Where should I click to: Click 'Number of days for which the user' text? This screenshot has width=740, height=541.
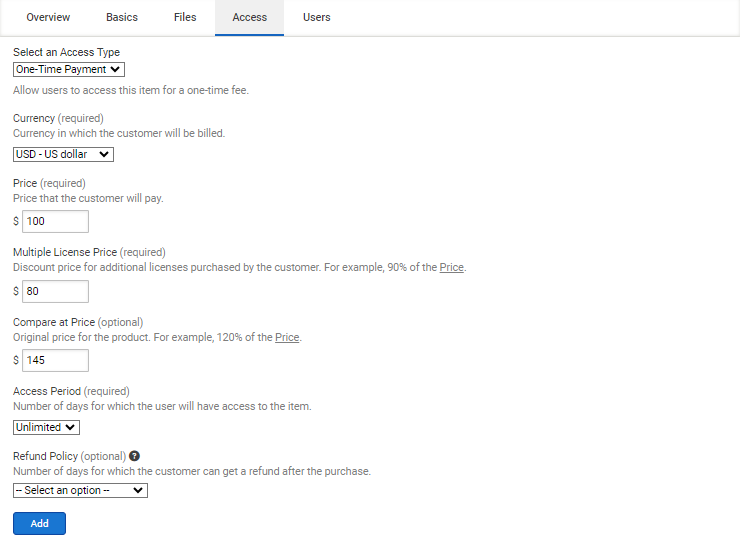point(162,406)
